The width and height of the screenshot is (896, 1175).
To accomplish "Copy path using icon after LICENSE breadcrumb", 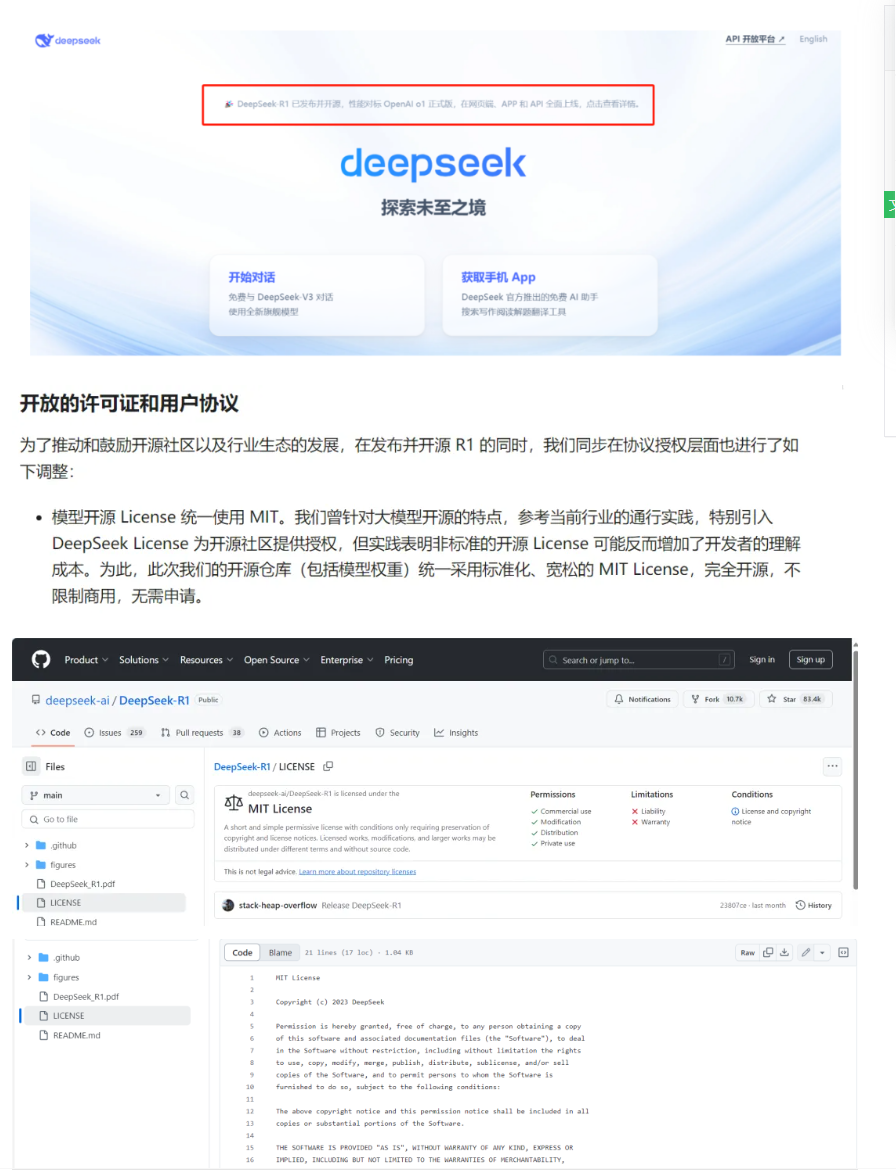I will coord(328,767).
